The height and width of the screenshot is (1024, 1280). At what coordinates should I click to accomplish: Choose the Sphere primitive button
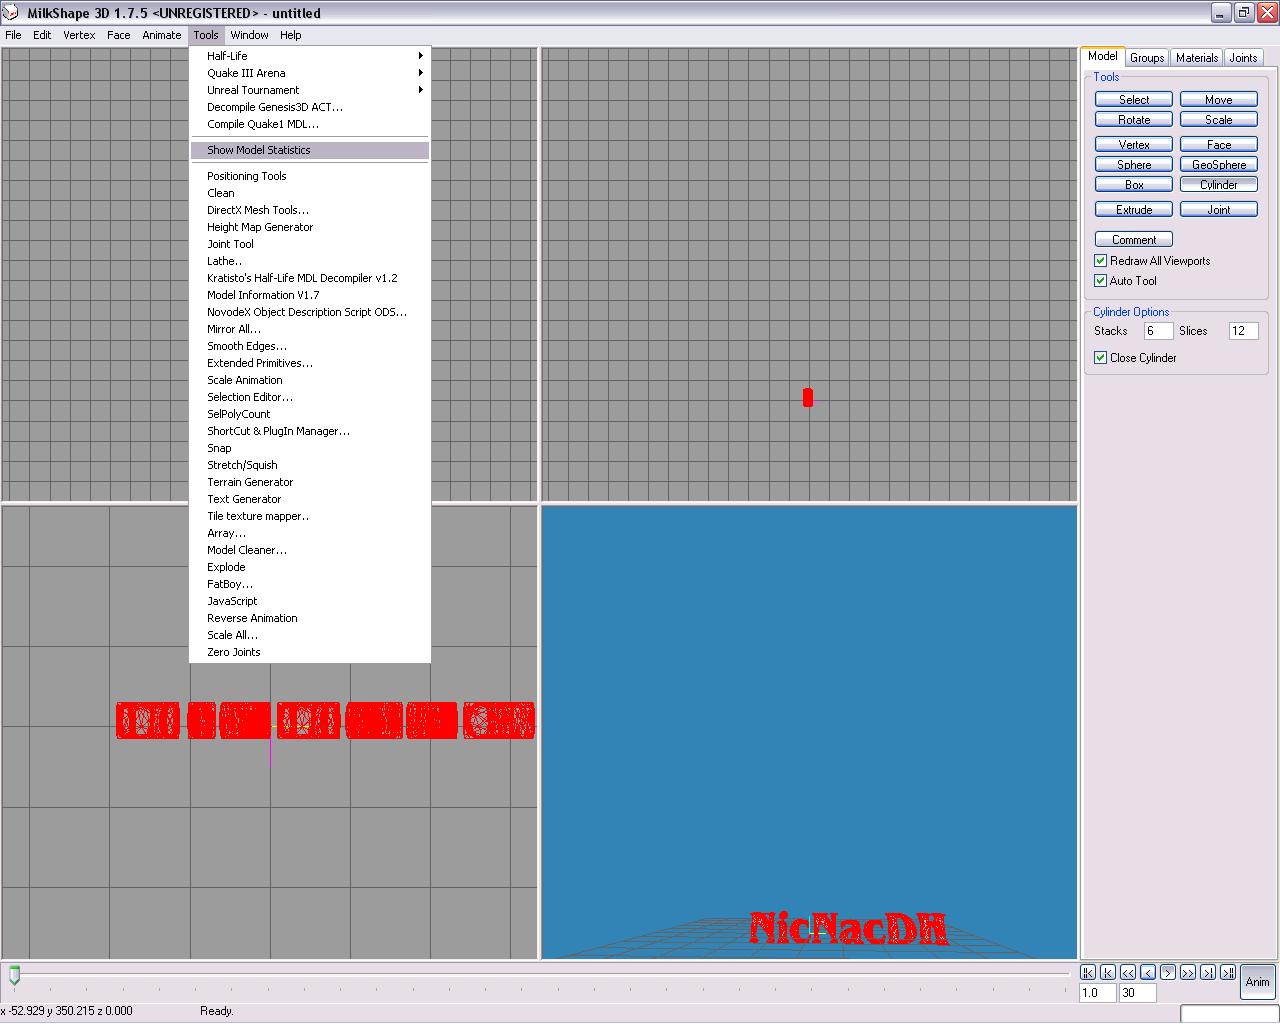[1134, 165]
